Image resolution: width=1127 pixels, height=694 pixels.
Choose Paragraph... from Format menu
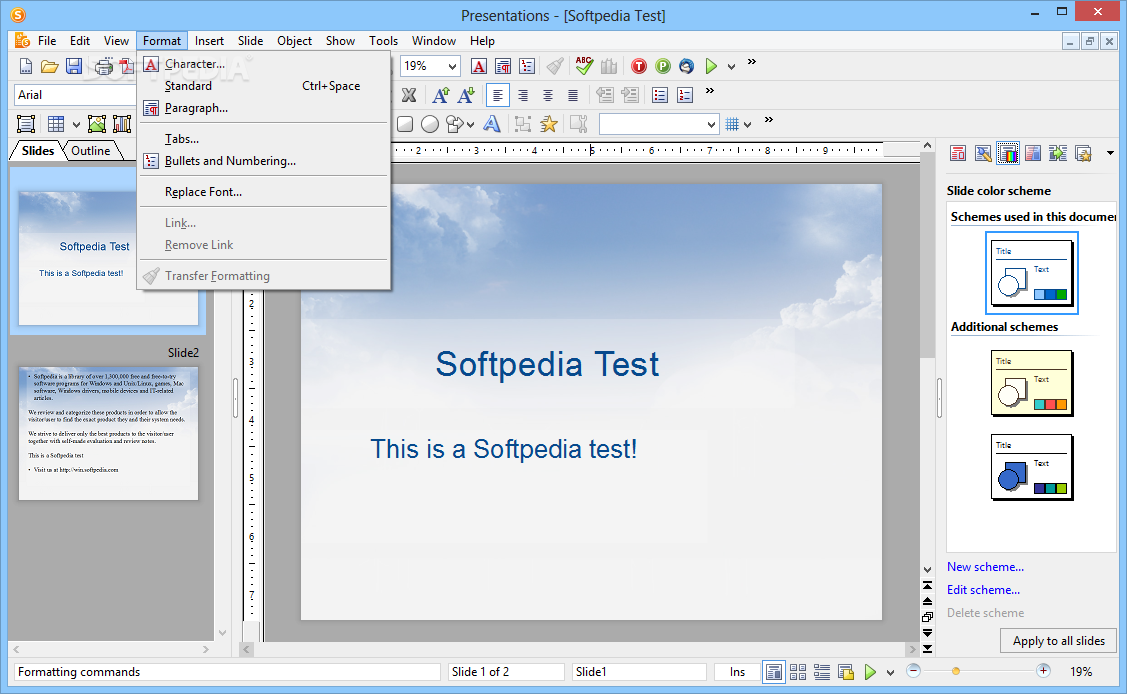[x=264, y=108]
